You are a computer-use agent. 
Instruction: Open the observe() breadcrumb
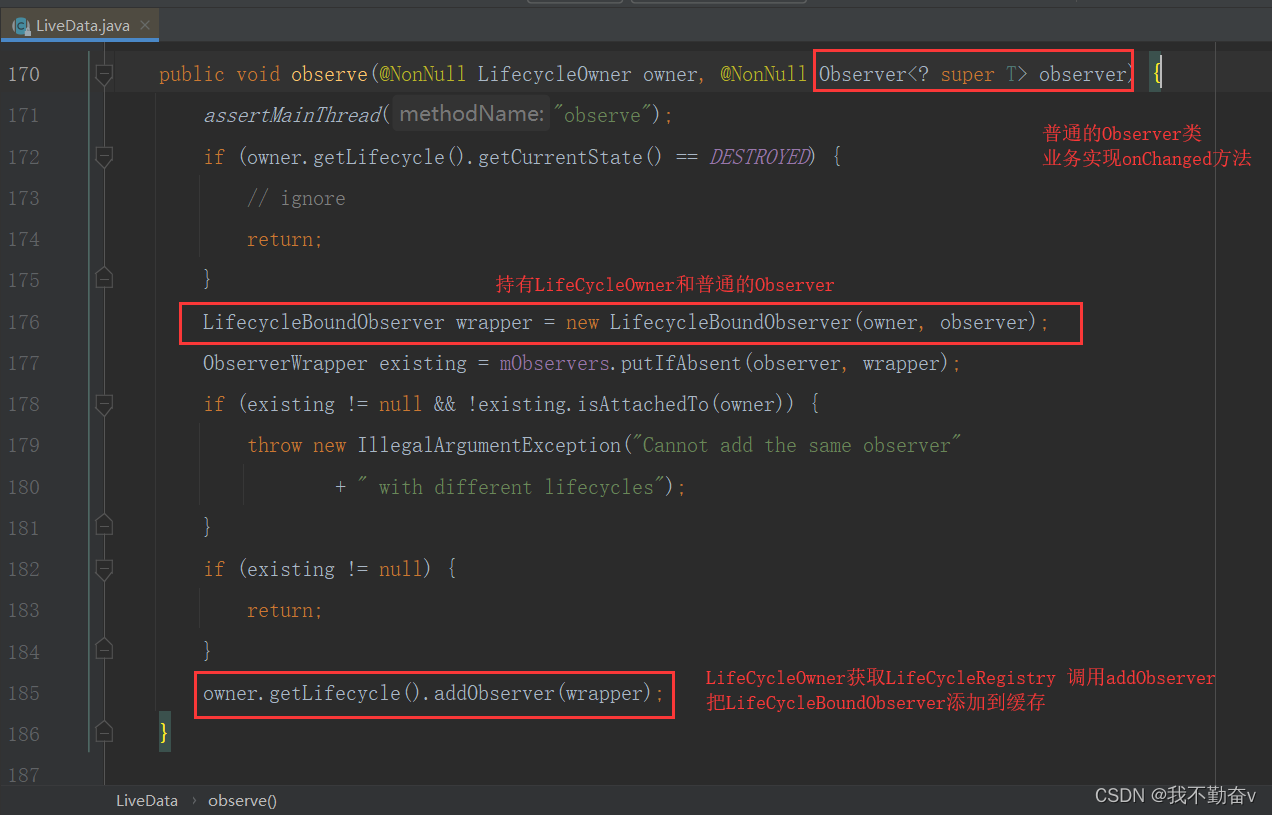(242, 800)
